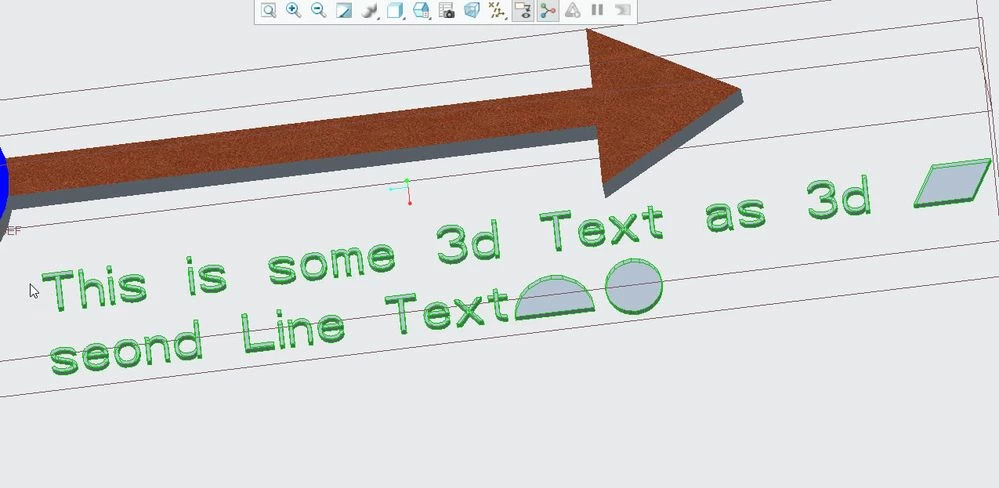Repaint the graphics window
Viewport: 999px width, 488px height.
(344, 10)
